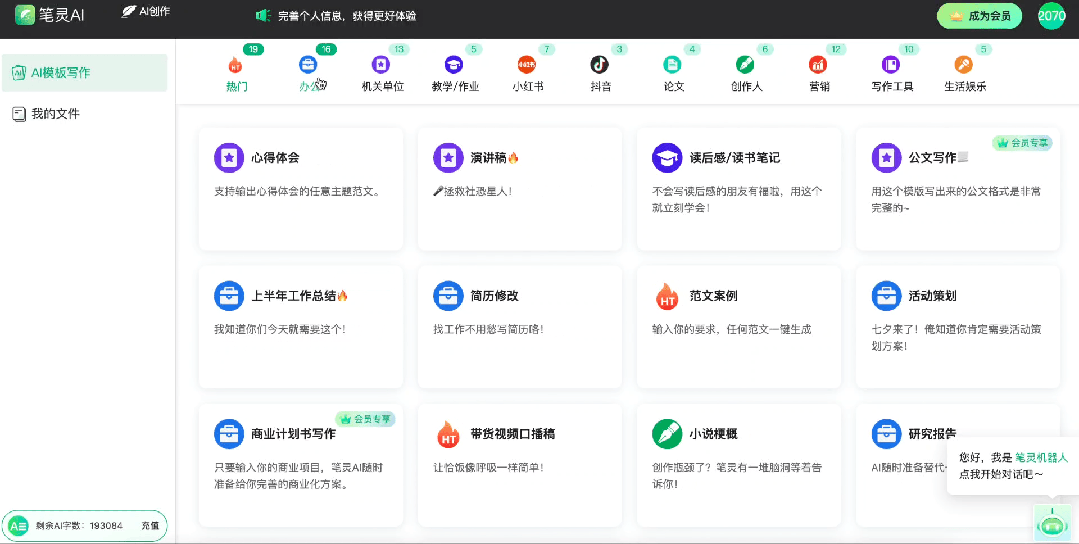Click description 我知道你们今天就需要这个!
Screen dimensions: 1079x544
click(280, 329)
